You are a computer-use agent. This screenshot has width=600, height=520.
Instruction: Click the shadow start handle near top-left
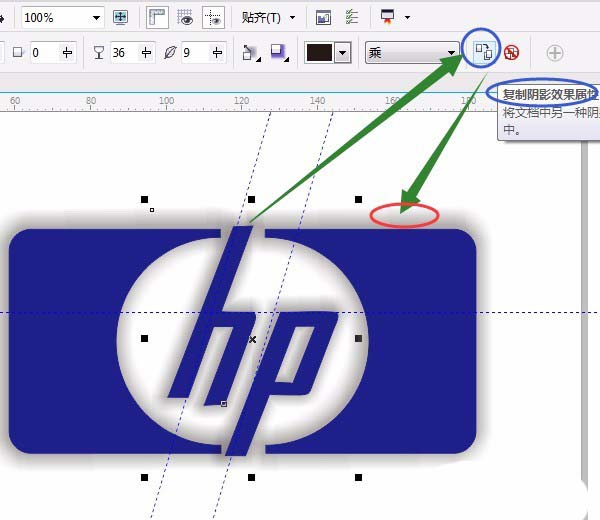point(152,210)
